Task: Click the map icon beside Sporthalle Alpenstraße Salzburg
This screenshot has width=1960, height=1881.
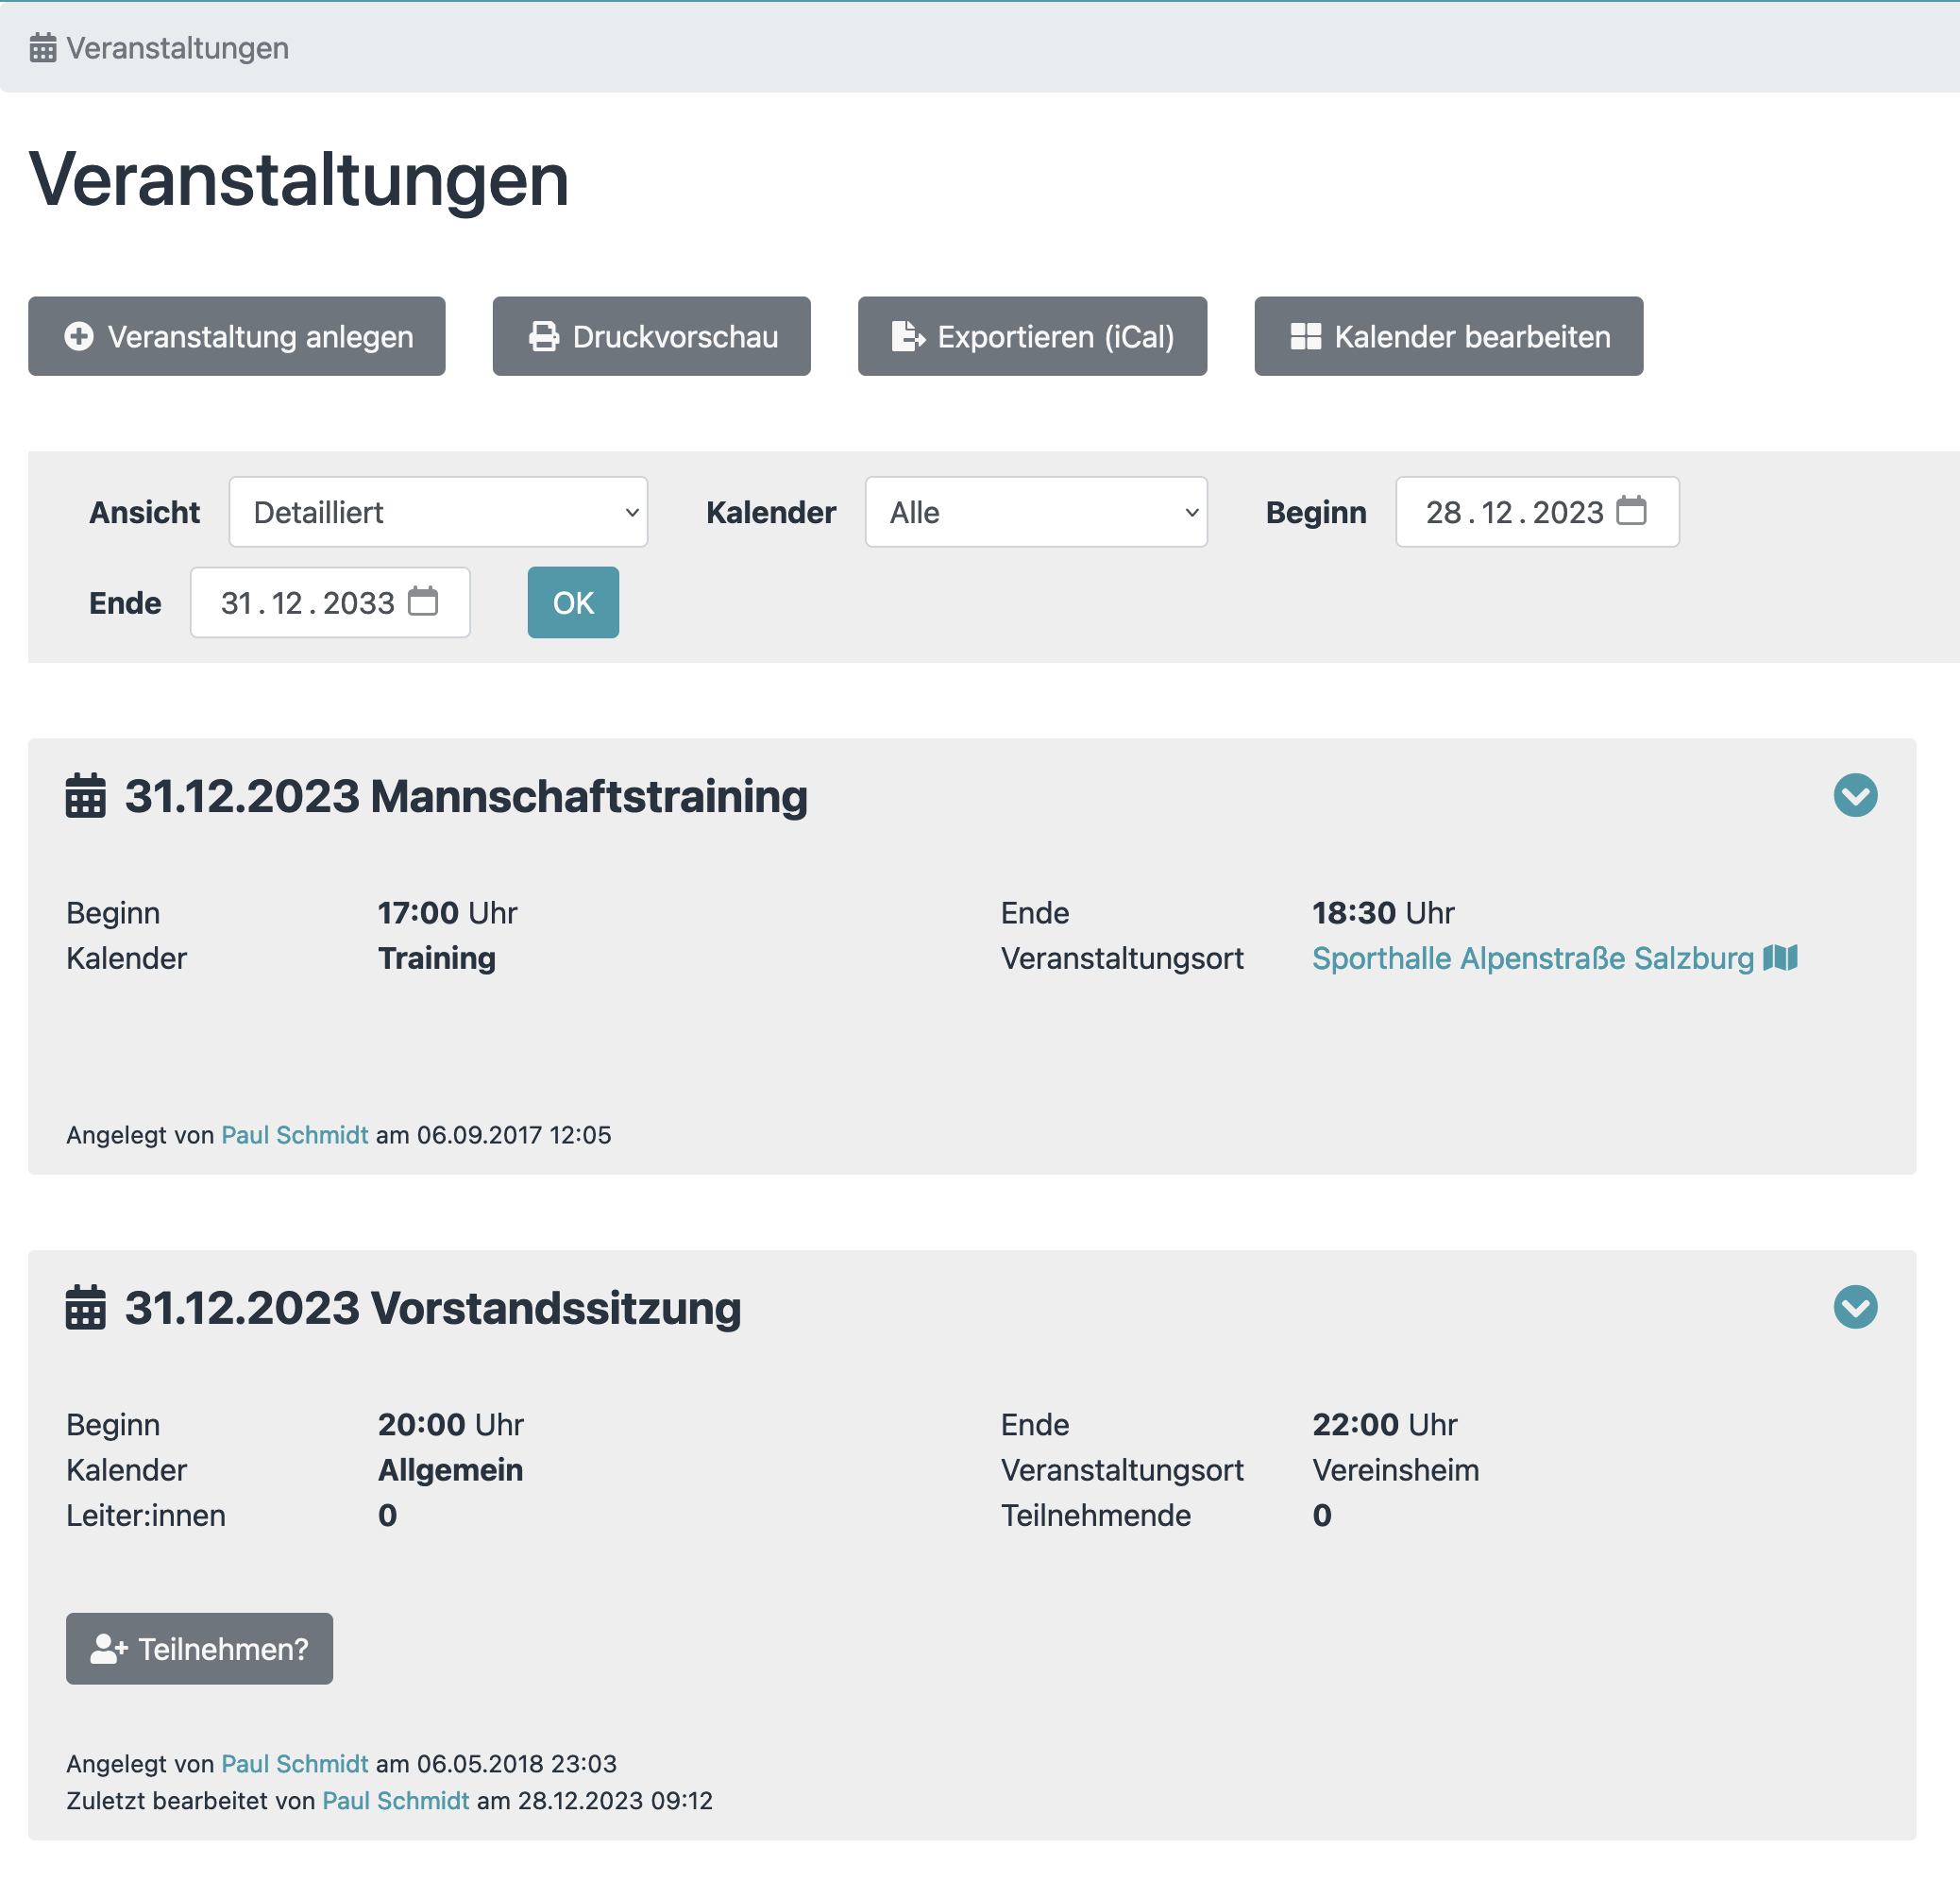Action: click(x=1780, y=958)
